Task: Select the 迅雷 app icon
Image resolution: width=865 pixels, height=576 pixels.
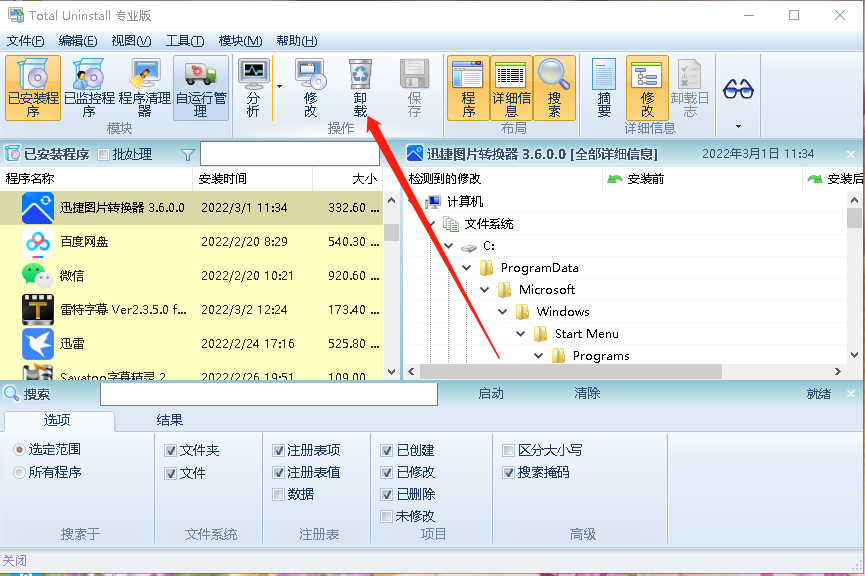Action: 38,344
